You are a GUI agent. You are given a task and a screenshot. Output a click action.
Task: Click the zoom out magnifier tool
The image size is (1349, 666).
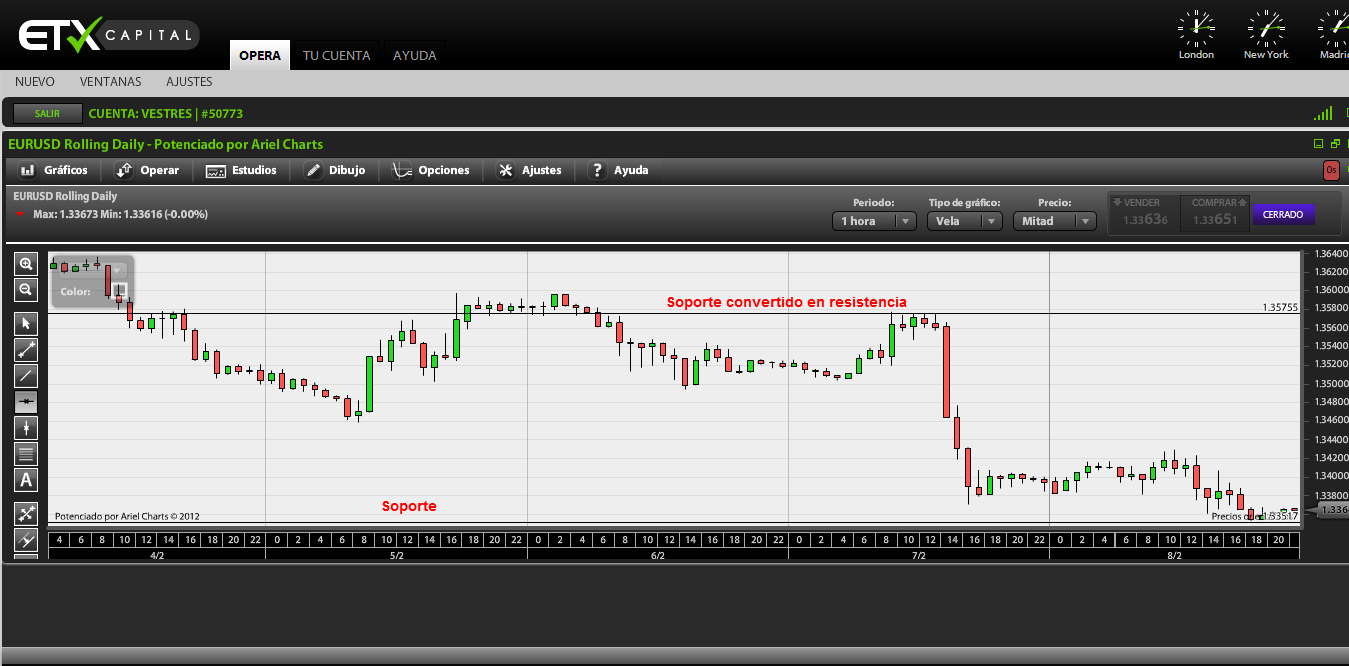pyautogui.click(x=26, y=290)
